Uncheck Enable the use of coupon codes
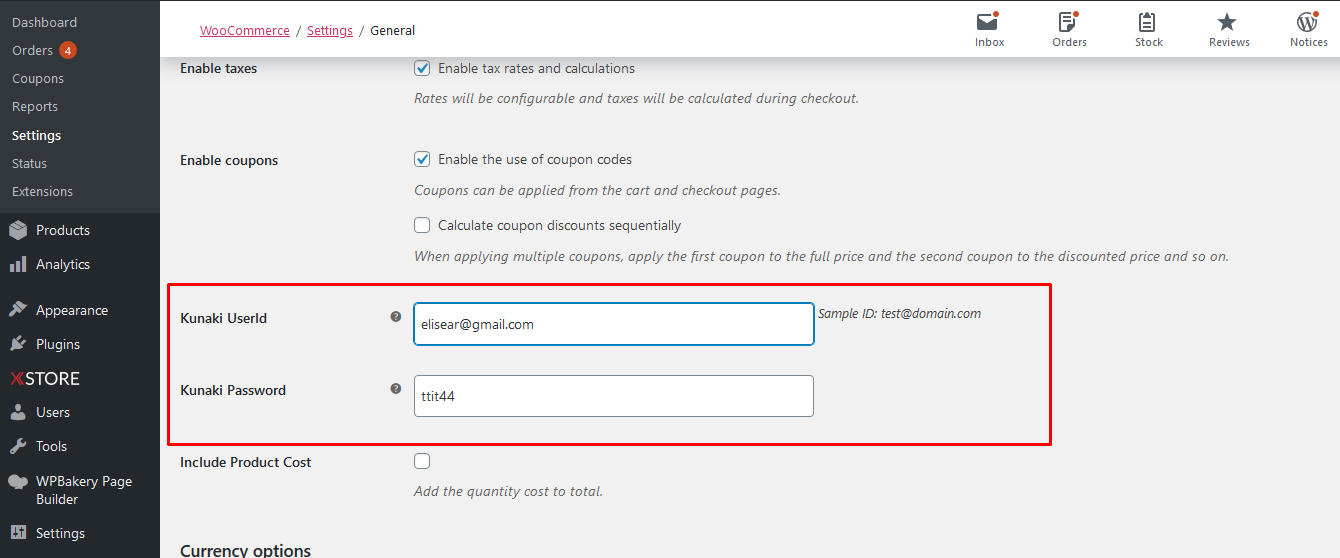The width and height of the screenshot is (1340, 558). tap(422, 159)
